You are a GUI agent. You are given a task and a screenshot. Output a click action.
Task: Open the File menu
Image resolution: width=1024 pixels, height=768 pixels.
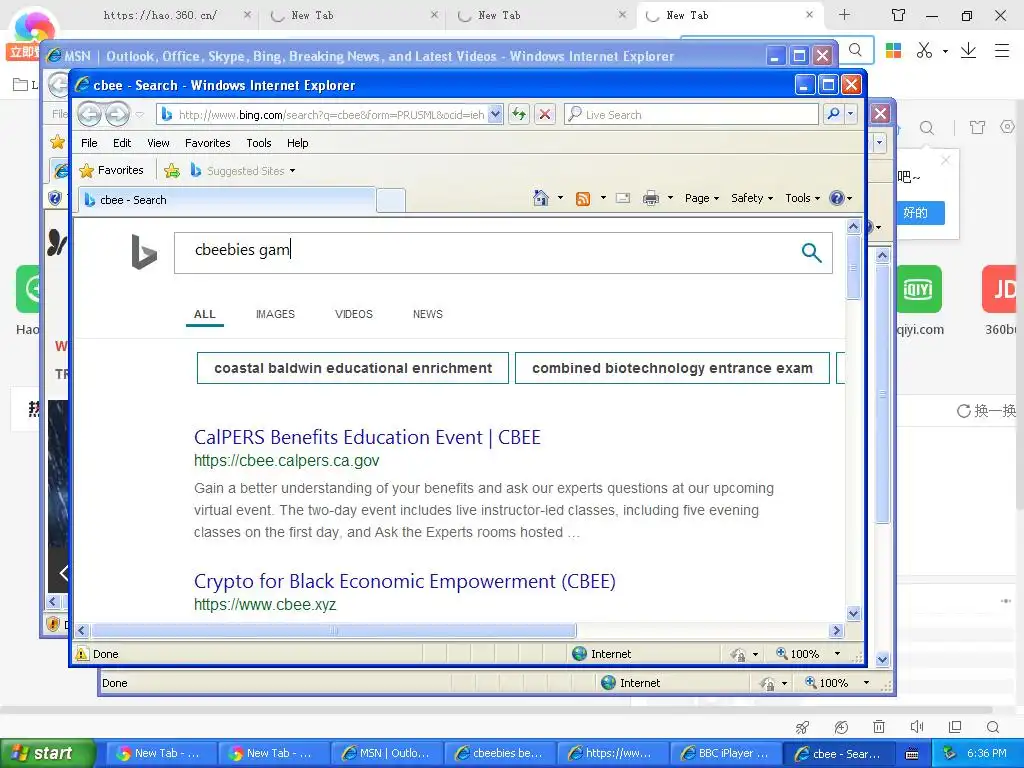(x=89, y=143)
